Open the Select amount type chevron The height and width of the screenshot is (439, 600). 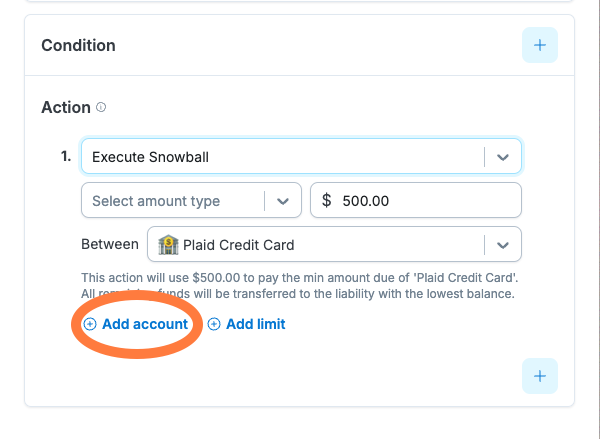coord(283,200)
